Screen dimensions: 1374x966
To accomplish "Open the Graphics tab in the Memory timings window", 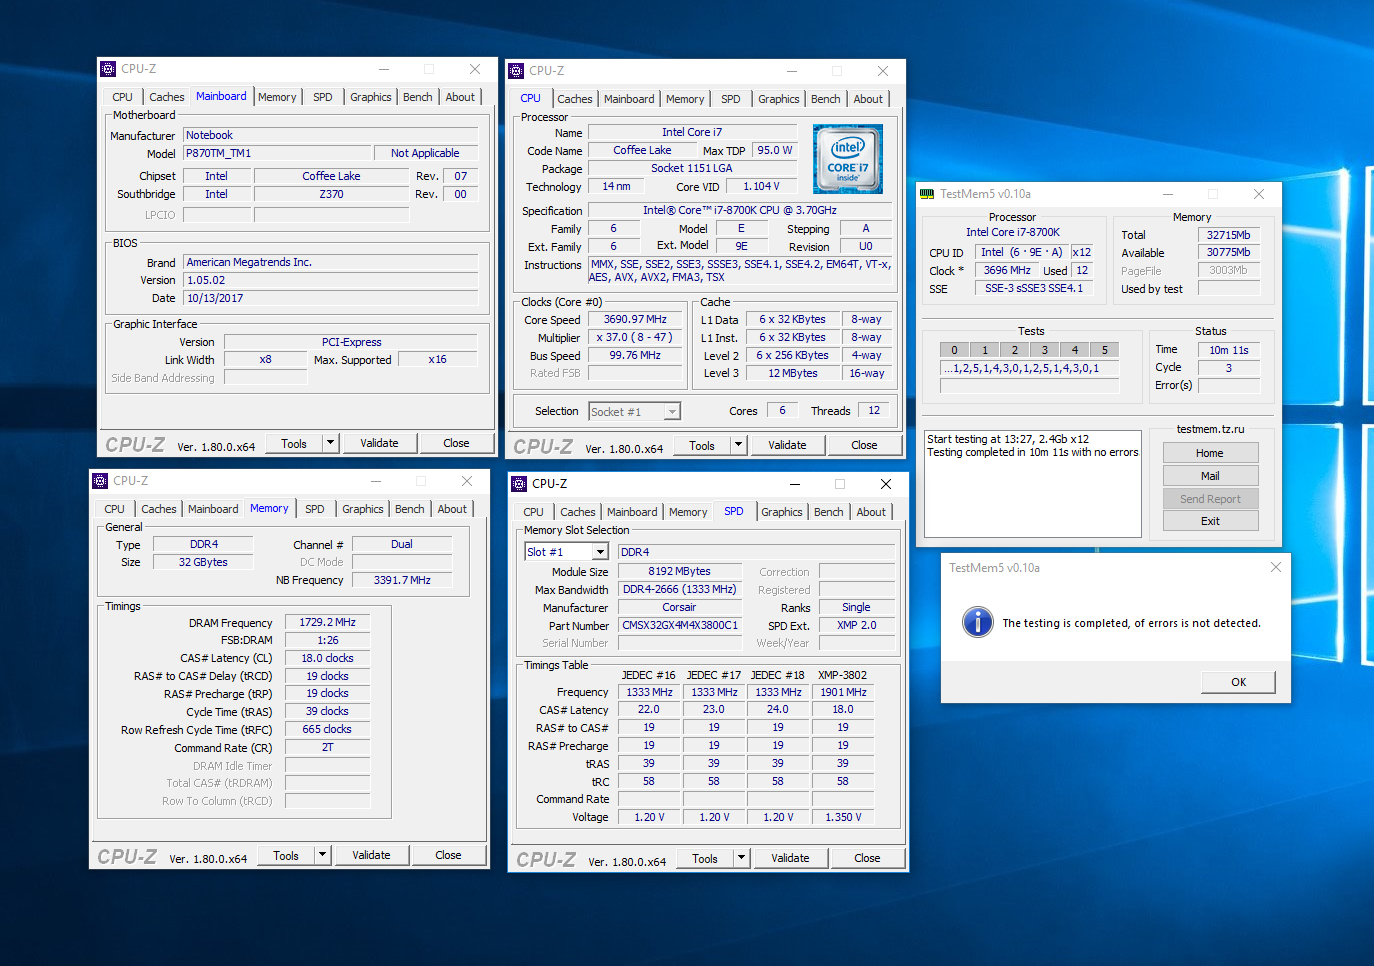I will [362, 509].
